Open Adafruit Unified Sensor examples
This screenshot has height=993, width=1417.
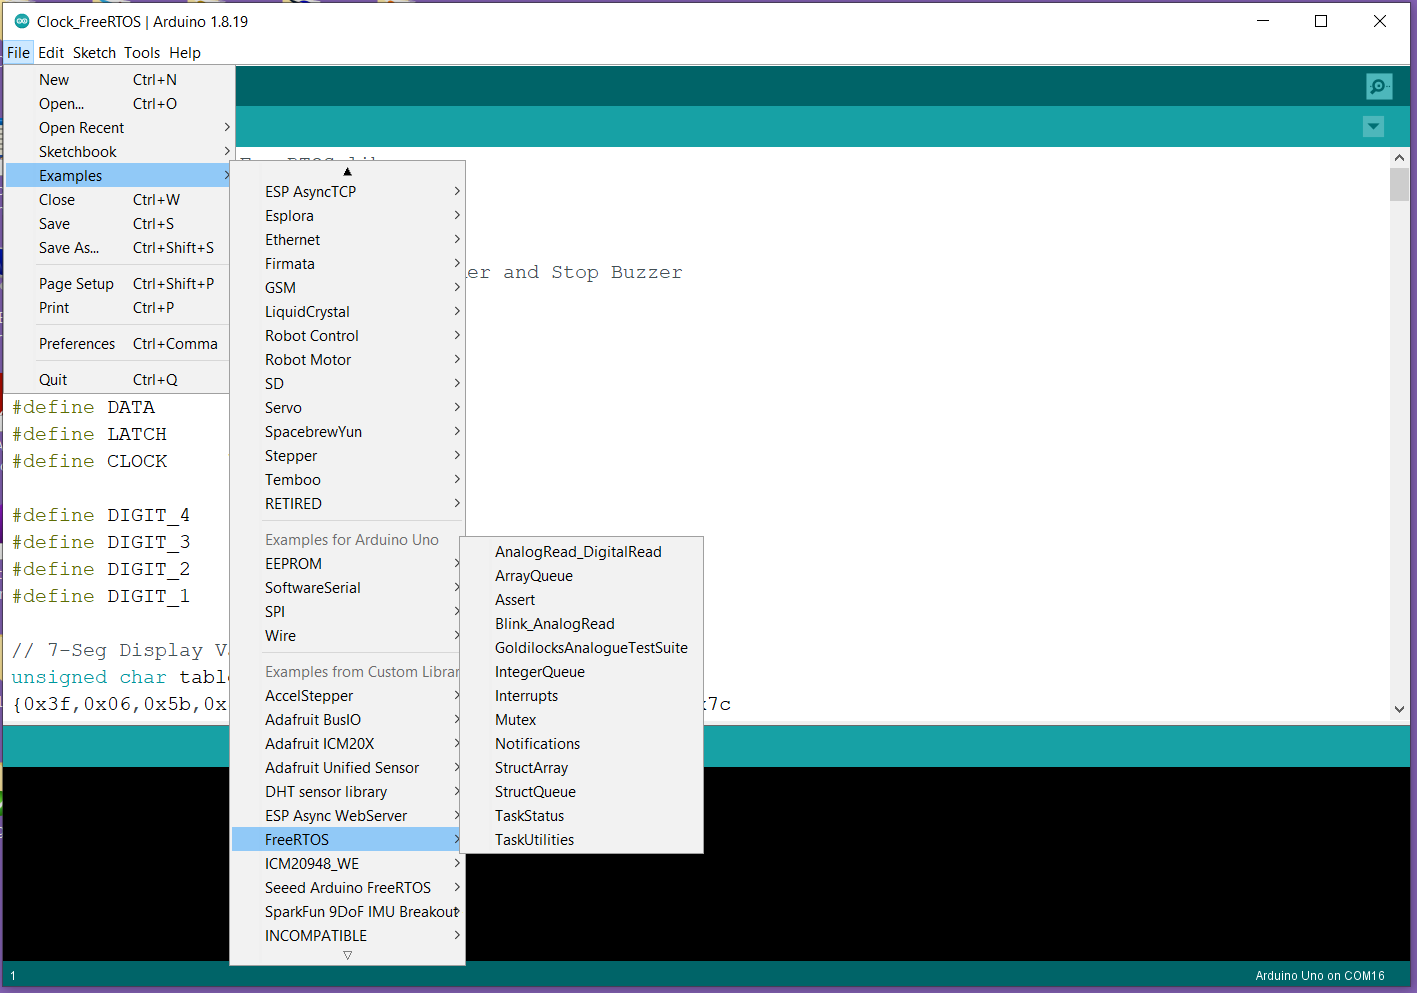[x=348, y=768]
